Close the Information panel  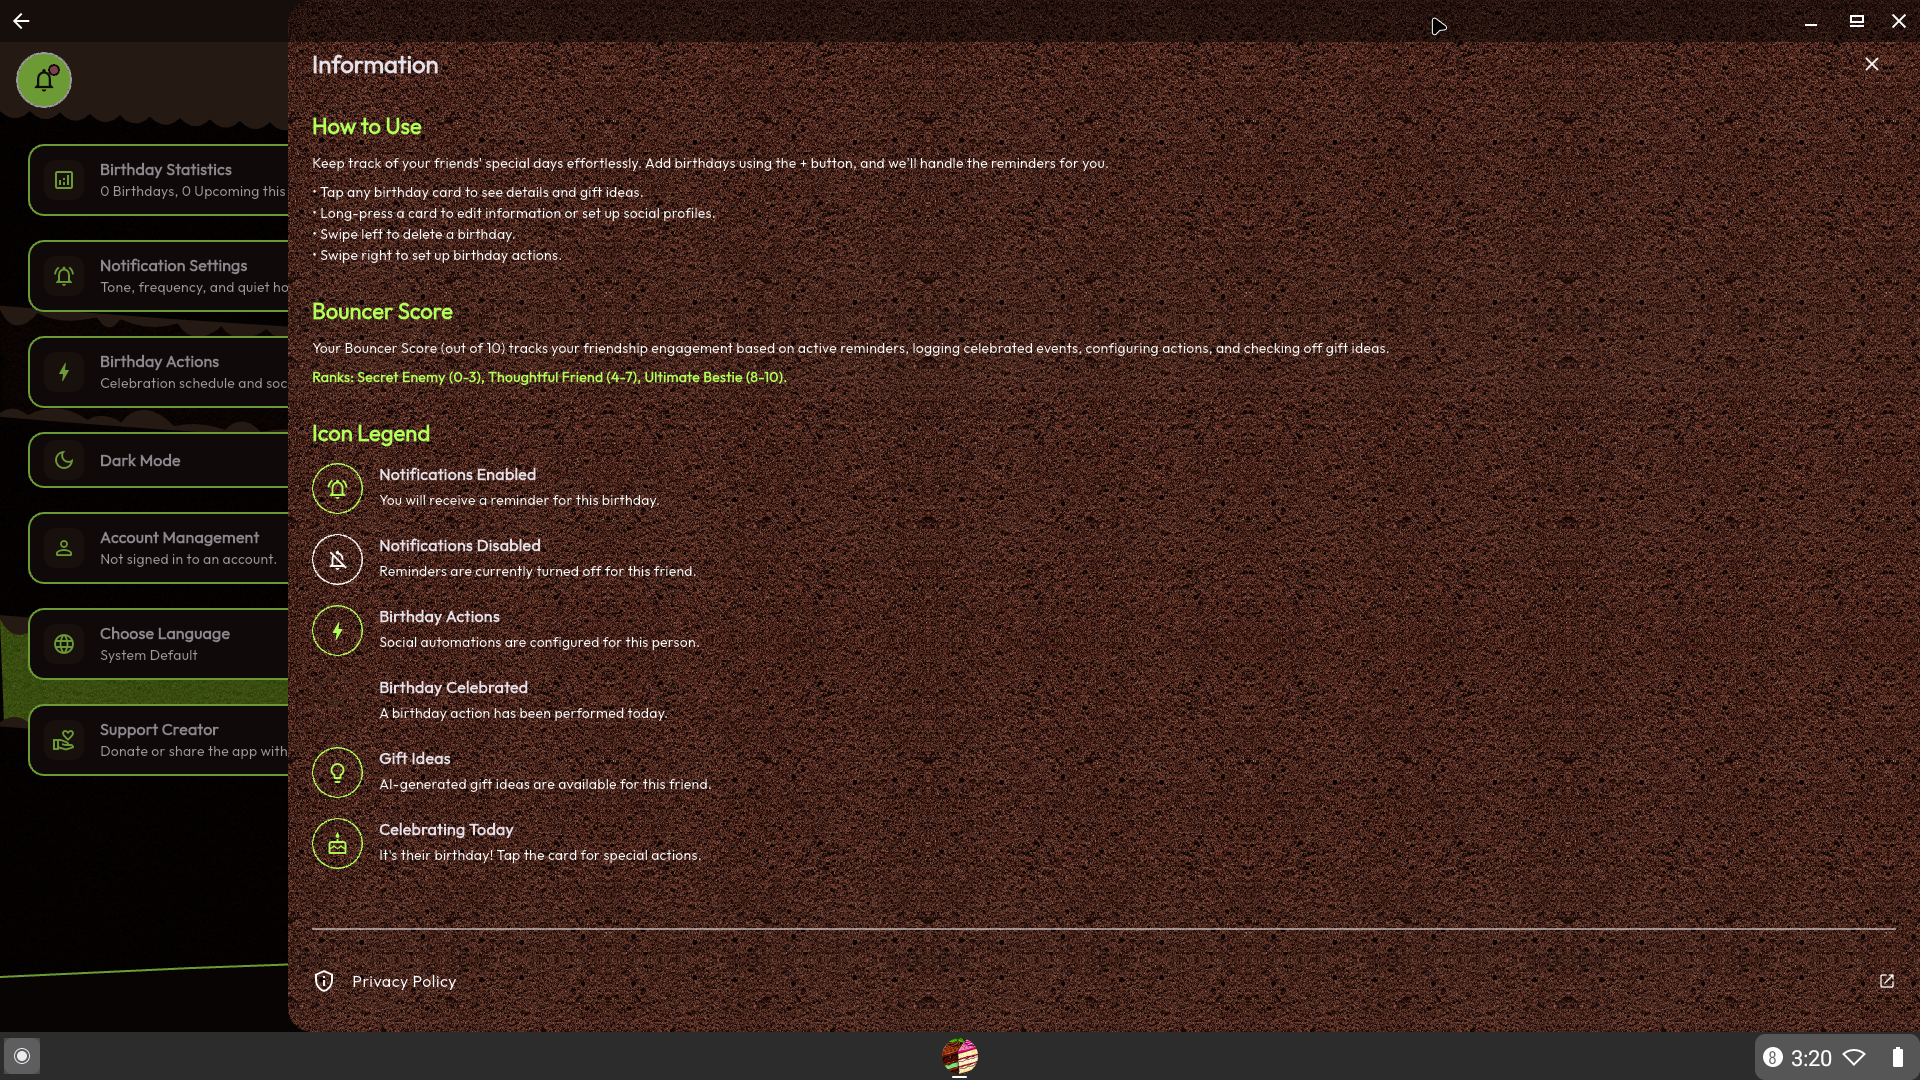[1871, 64]
